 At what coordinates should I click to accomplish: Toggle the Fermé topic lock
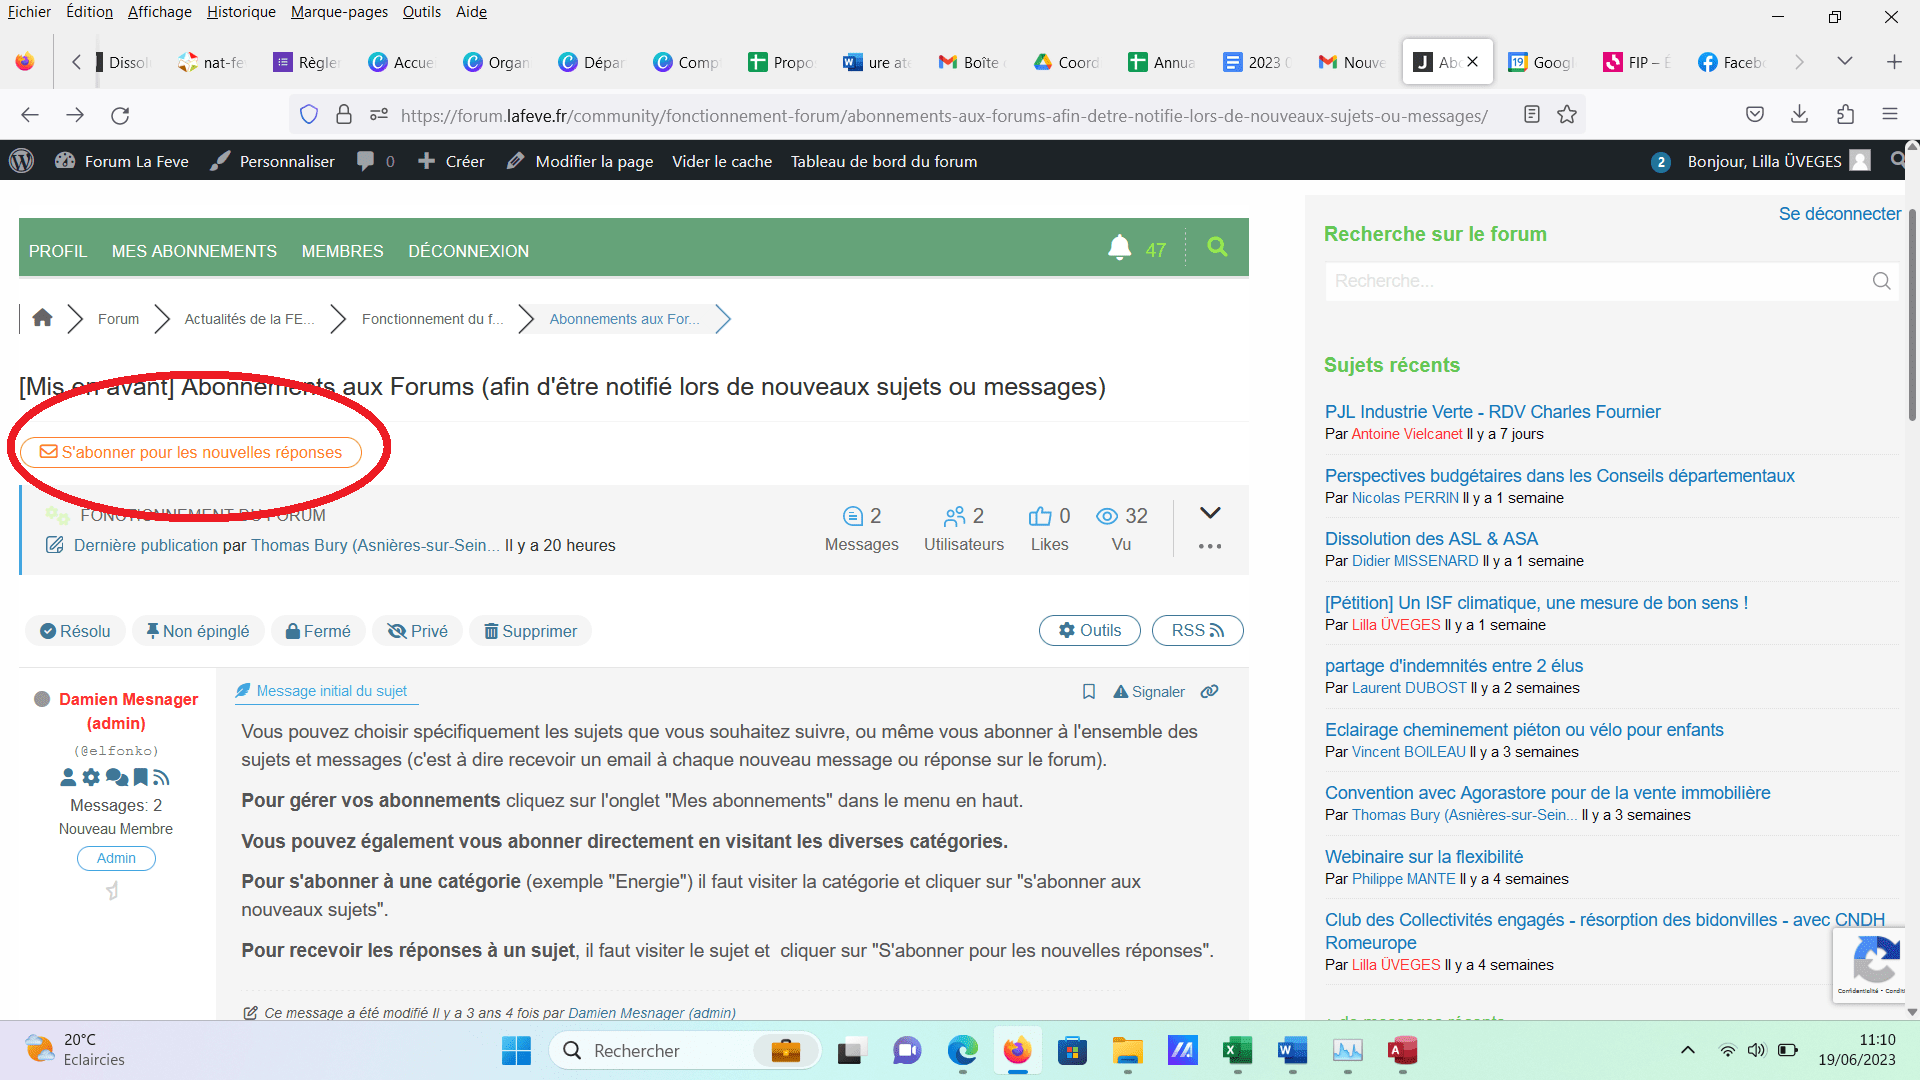pyautogui.click(x=318, y=631)
